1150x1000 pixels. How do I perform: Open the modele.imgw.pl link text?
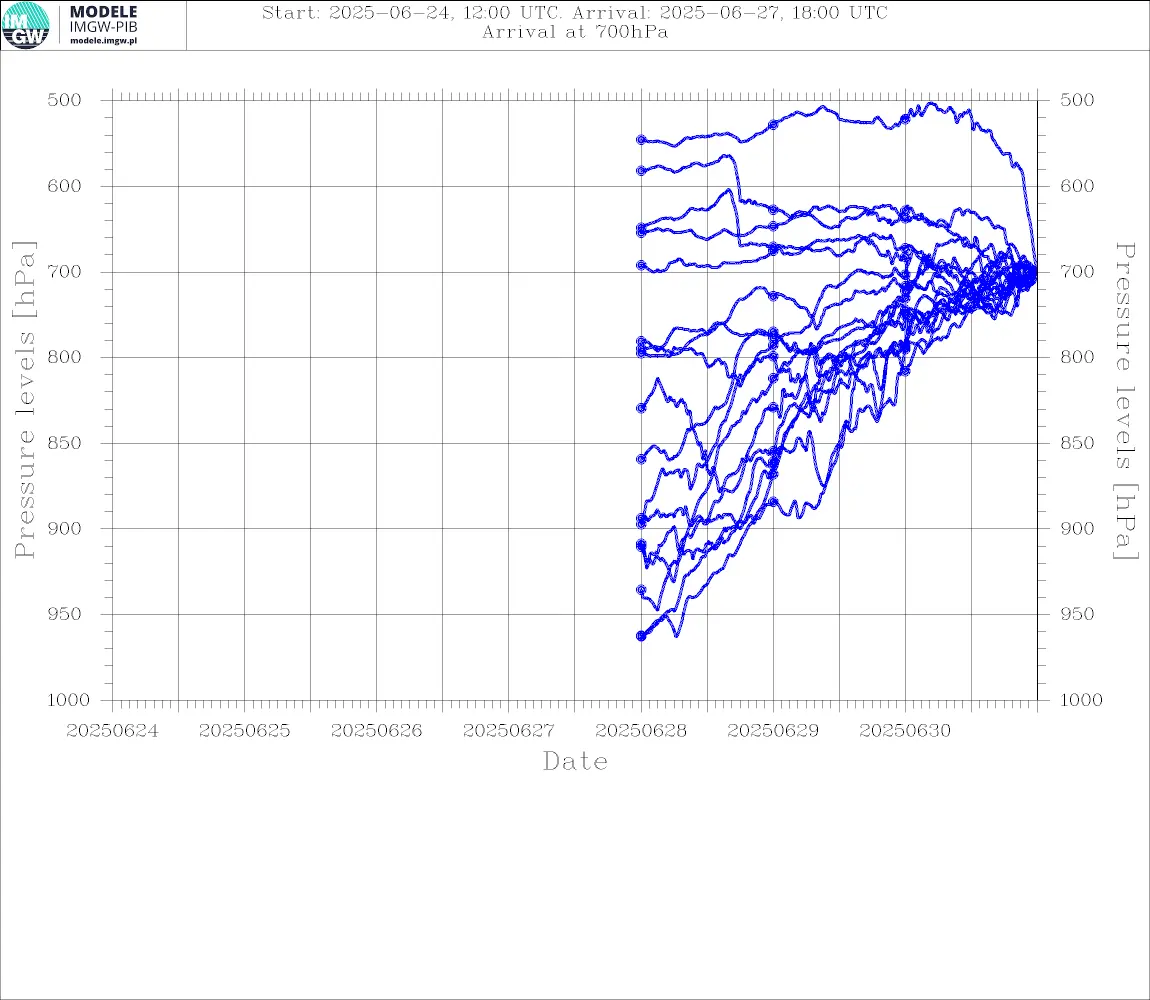103,41
